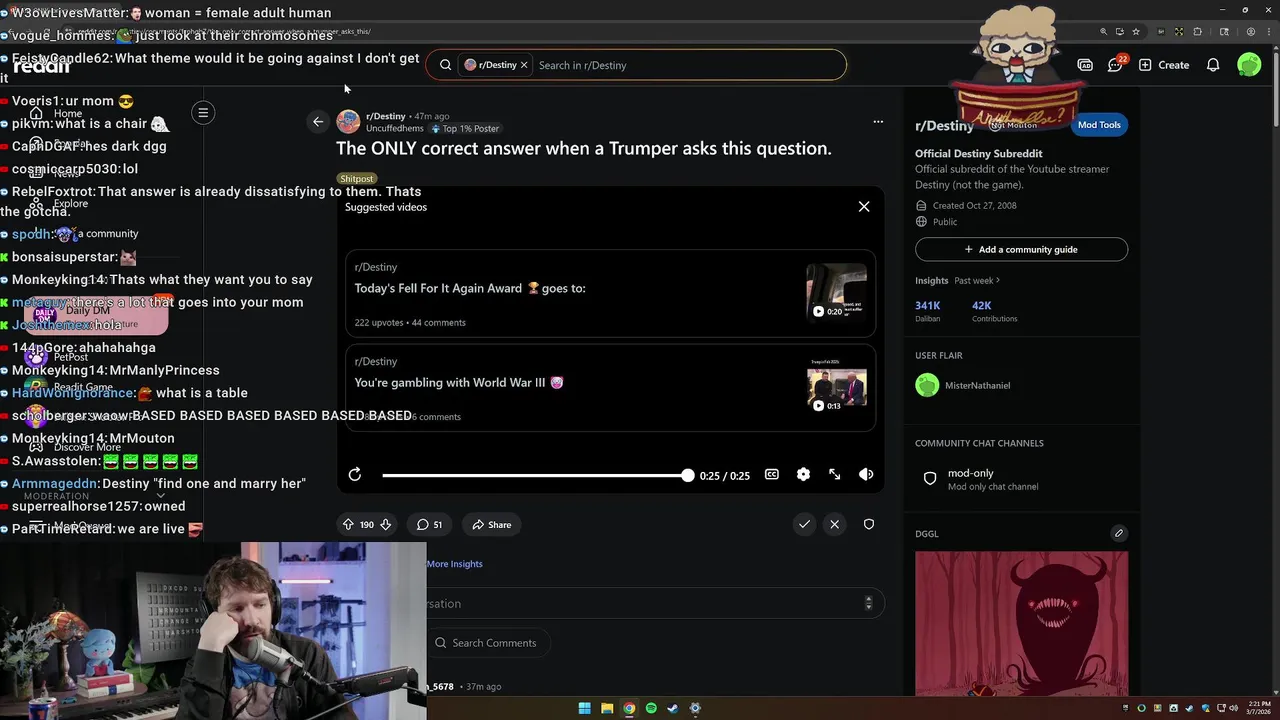Screen dimensions: 1280x720
Task: Switch to Chrome in taskbar
Action: pyautogui.click(x=629, y=708)
